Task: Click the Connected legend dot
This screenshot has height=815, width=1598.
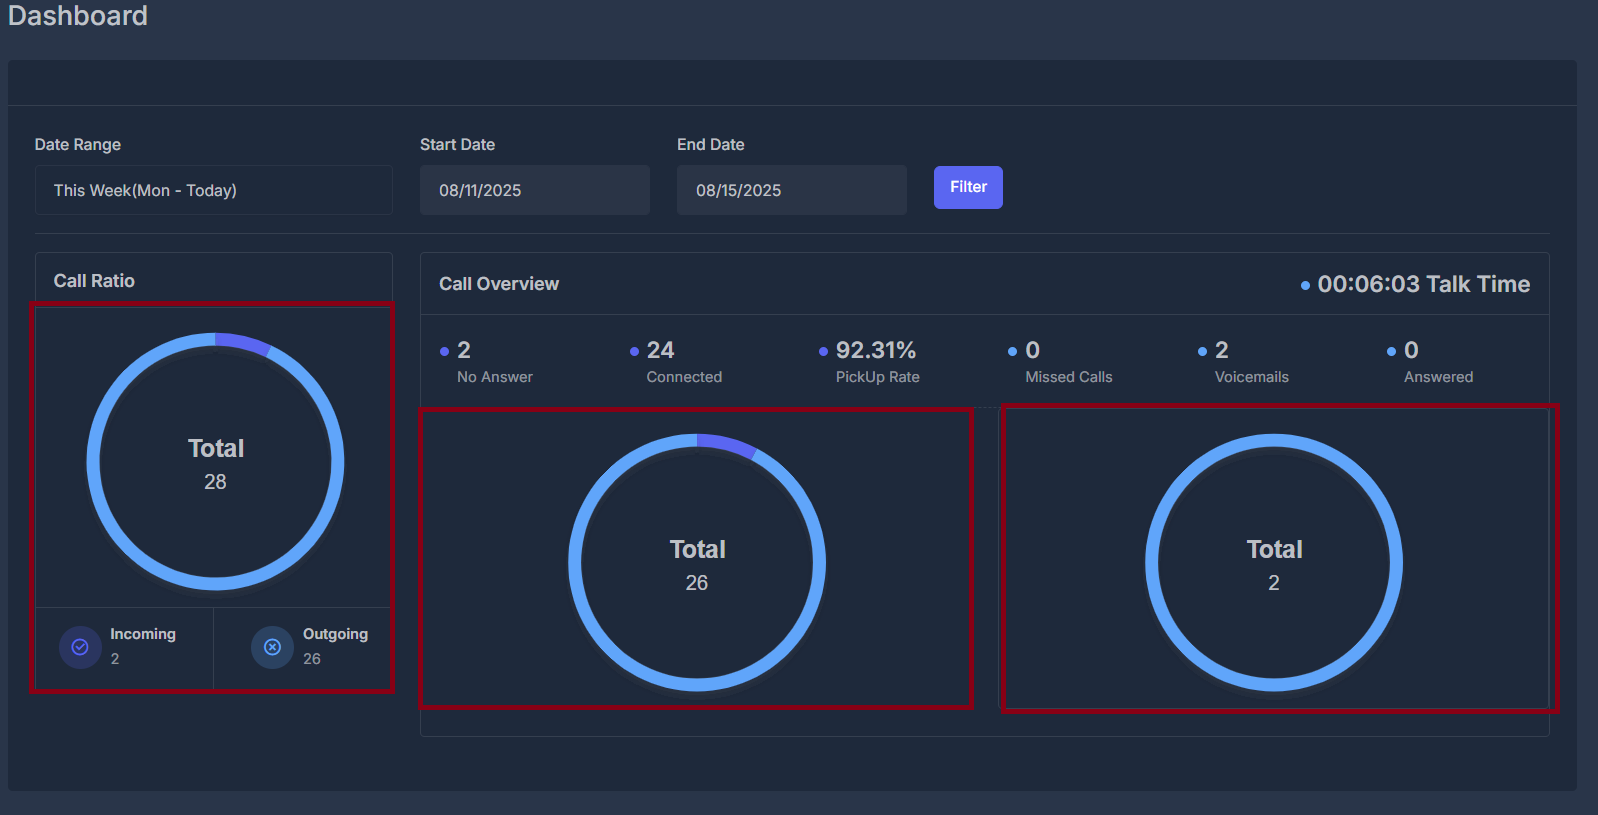Action: (634, 352)
